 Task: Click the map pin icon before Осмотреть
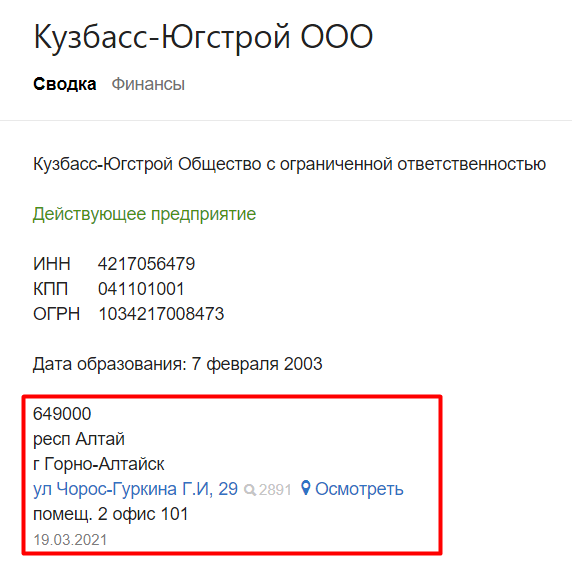(x=306, y=488)
